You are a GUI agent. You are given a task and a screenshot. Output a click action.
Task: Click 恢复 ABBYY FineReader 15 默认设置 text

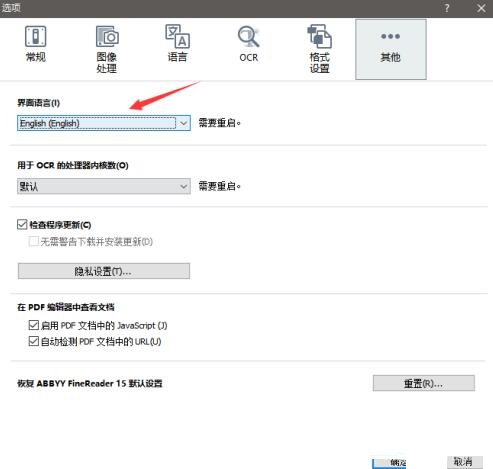(x=90, y=383)
